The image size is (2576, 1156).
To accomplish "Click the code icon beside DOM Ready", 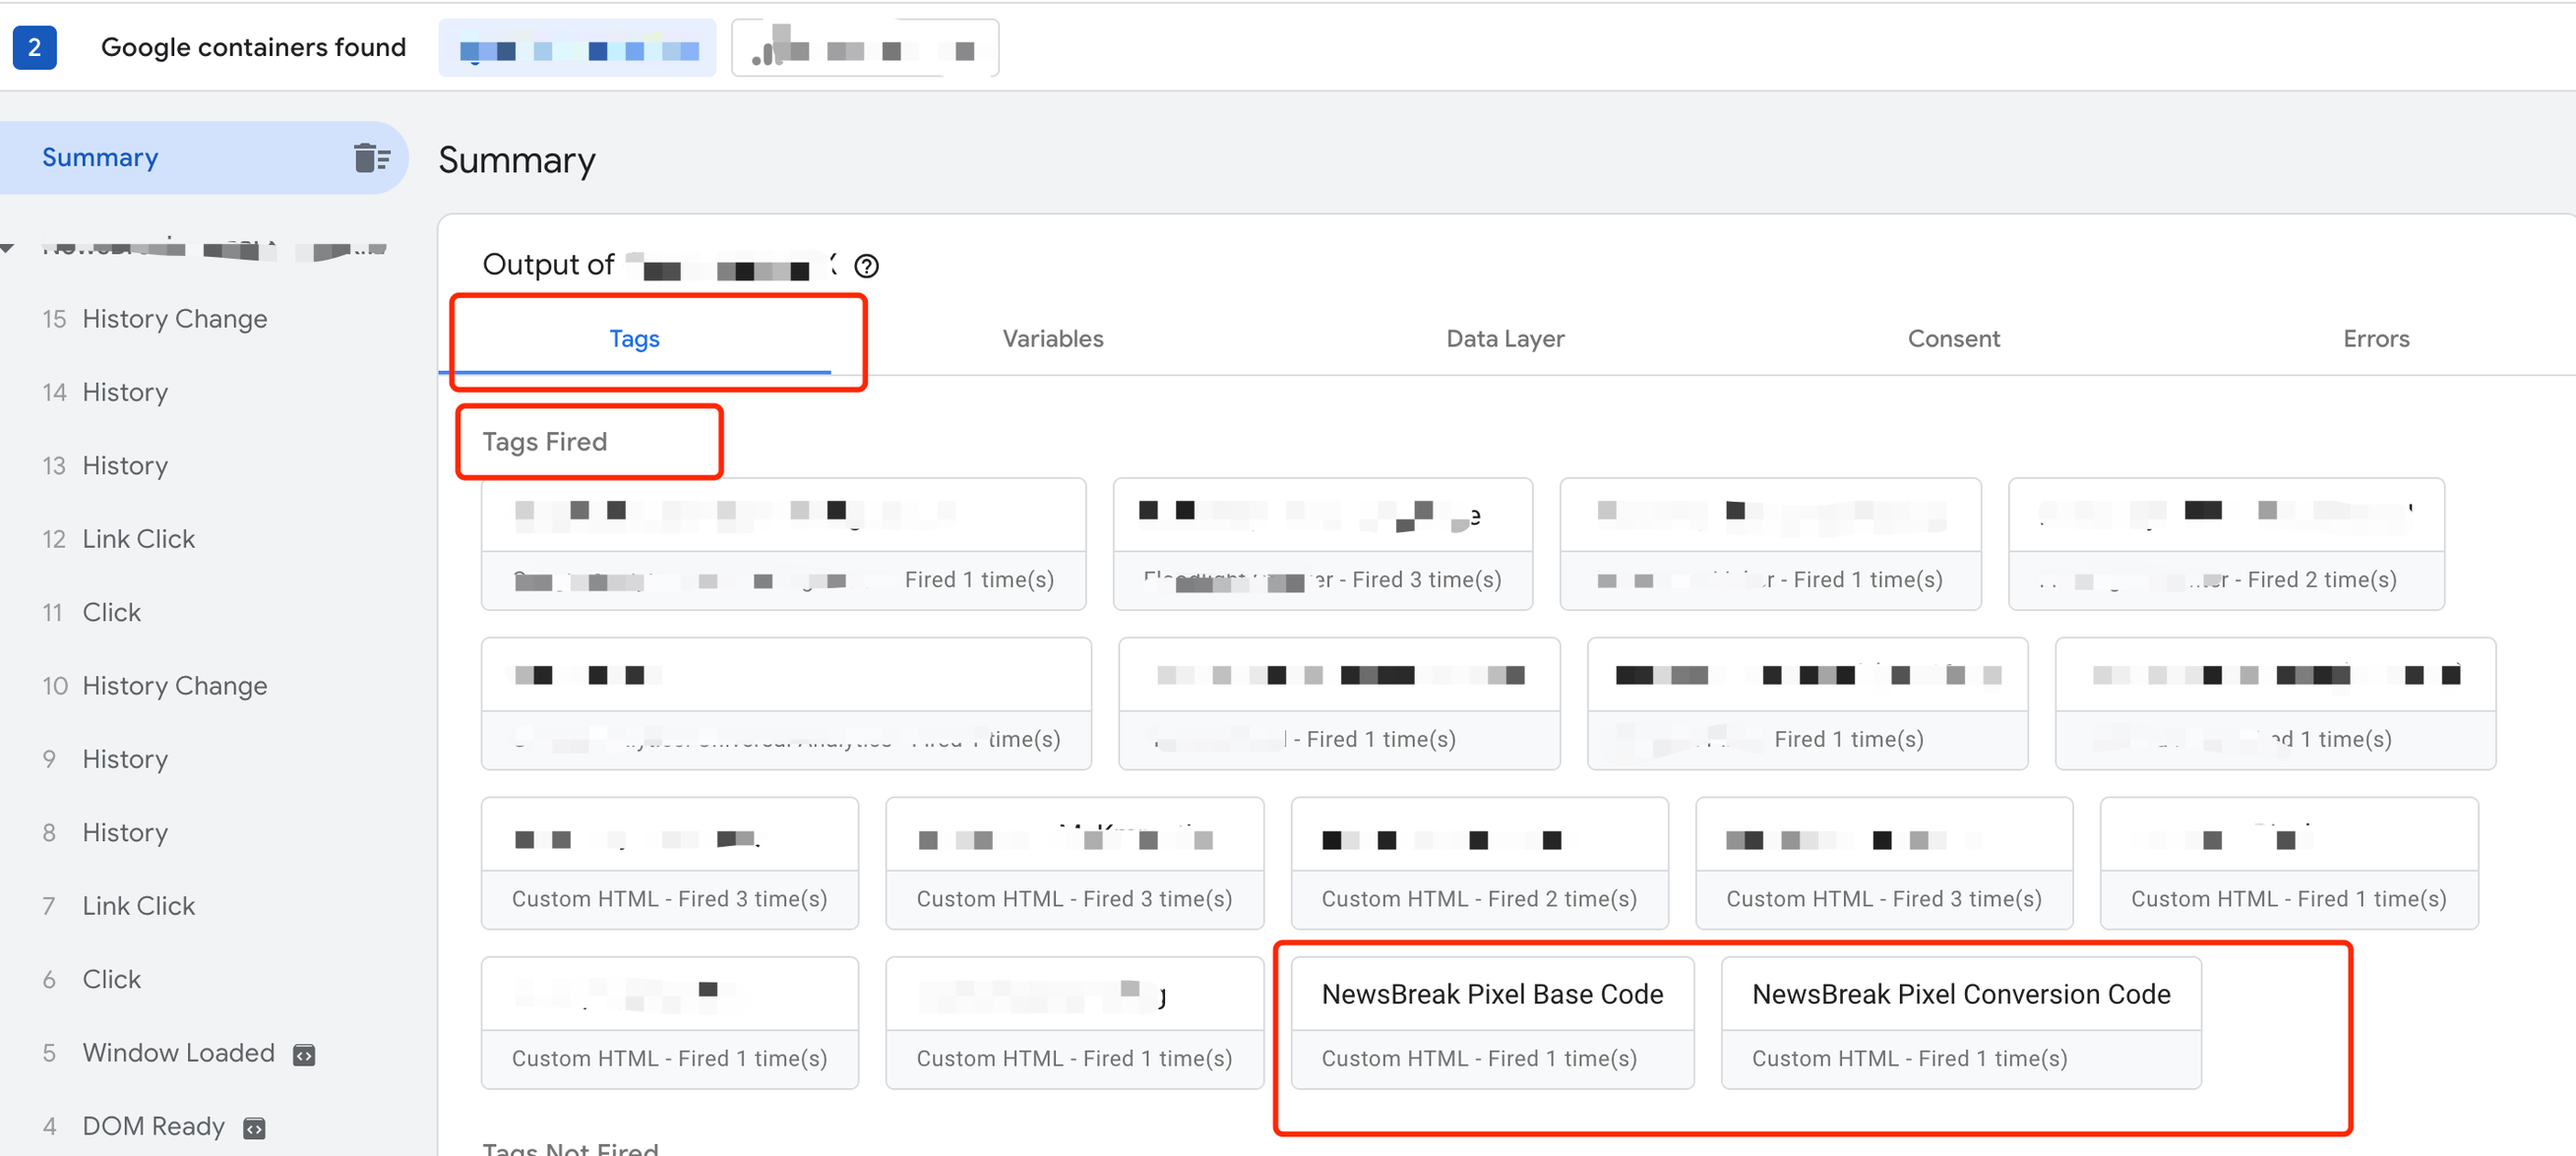I will coord(253,1126).
